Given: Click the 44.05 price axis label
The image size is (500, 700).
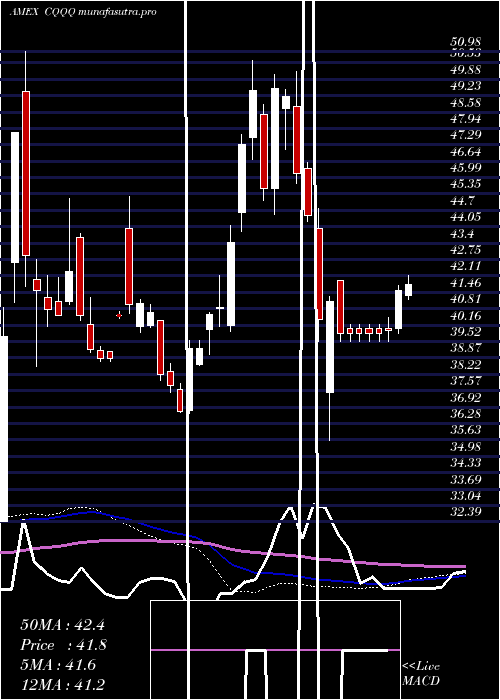Looking at the screenshot, I should coord(466,217).
